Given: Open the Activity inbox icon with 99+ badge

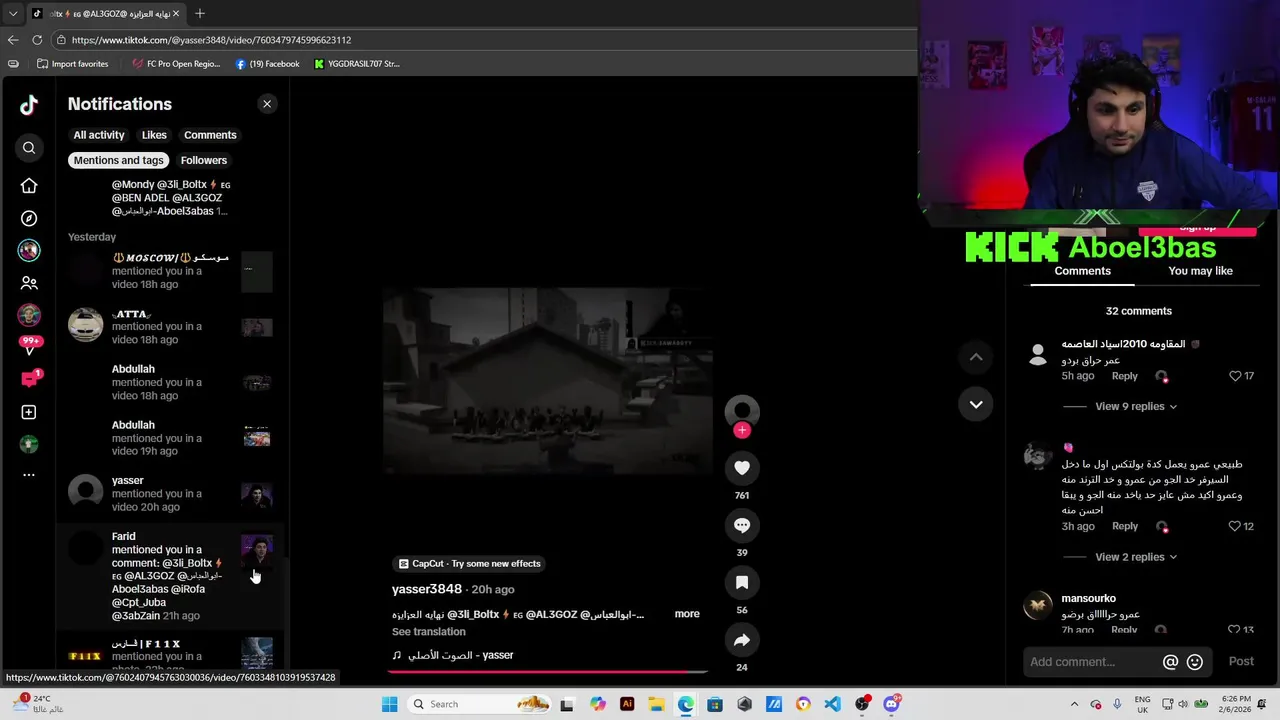Looking at the screenshot, I should coord(29,346).
